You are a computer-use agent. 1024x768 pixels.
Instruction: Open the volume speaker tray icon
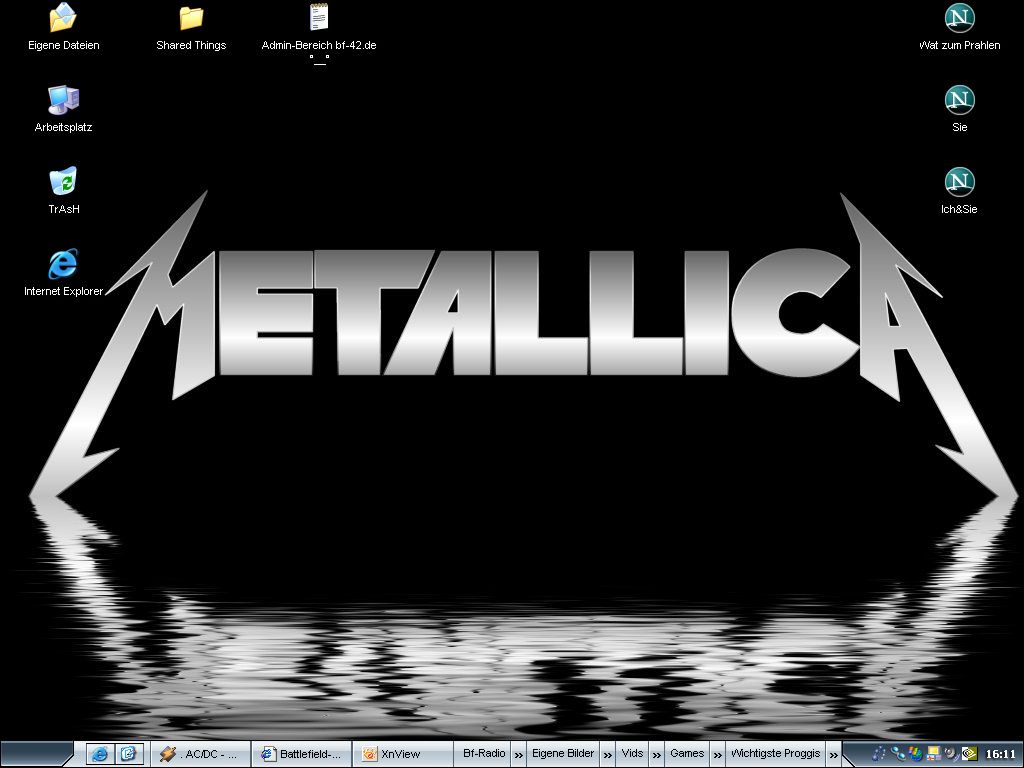coord(952,754)
